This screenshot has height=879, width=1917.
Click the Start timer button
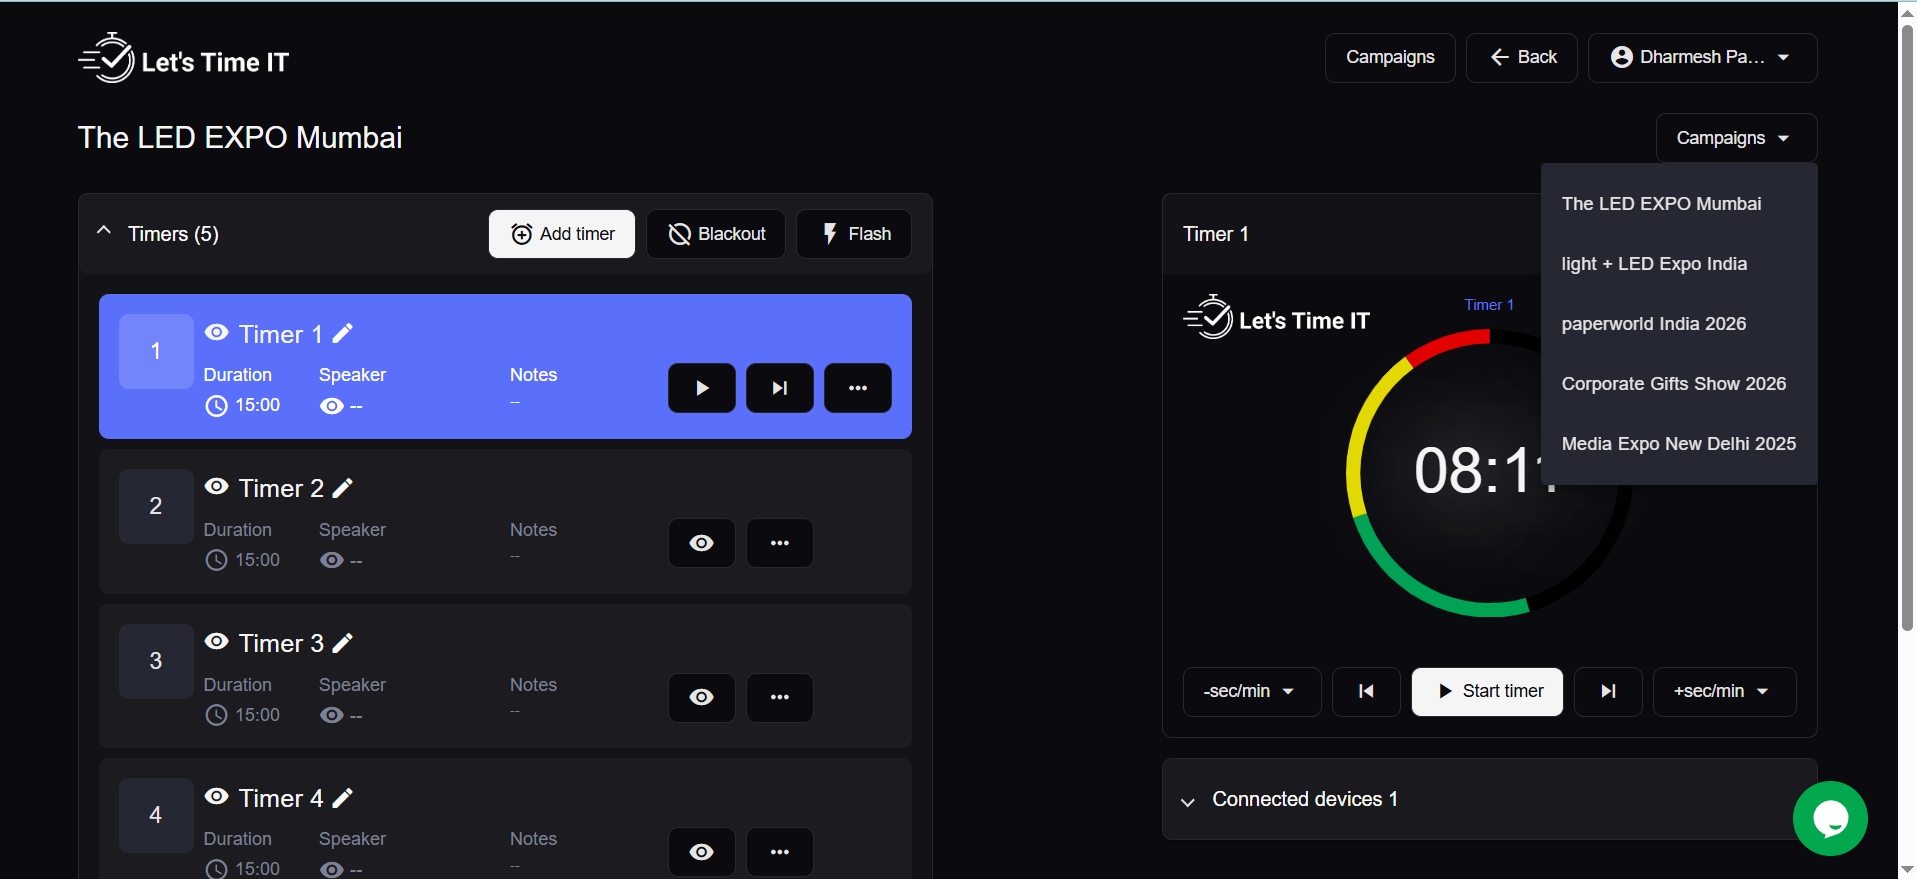(1487, 692)
